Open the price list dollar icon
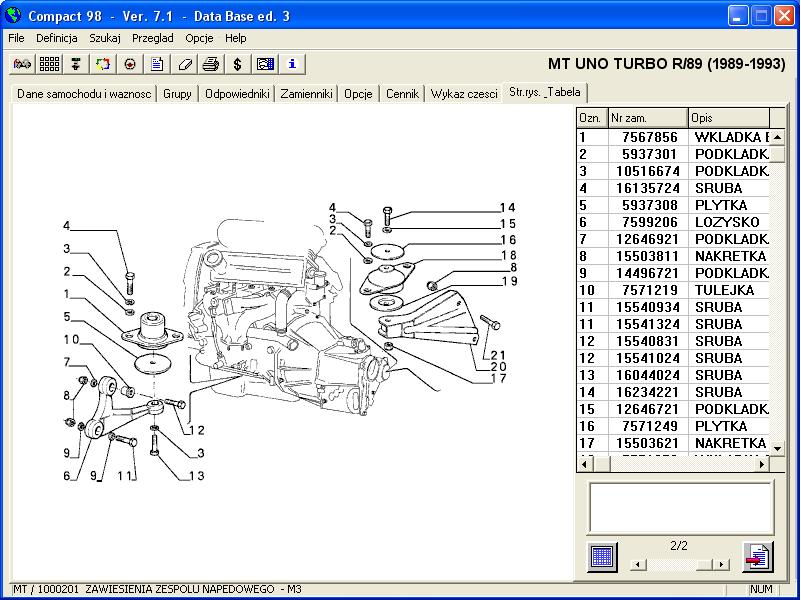 coord(237,64)
